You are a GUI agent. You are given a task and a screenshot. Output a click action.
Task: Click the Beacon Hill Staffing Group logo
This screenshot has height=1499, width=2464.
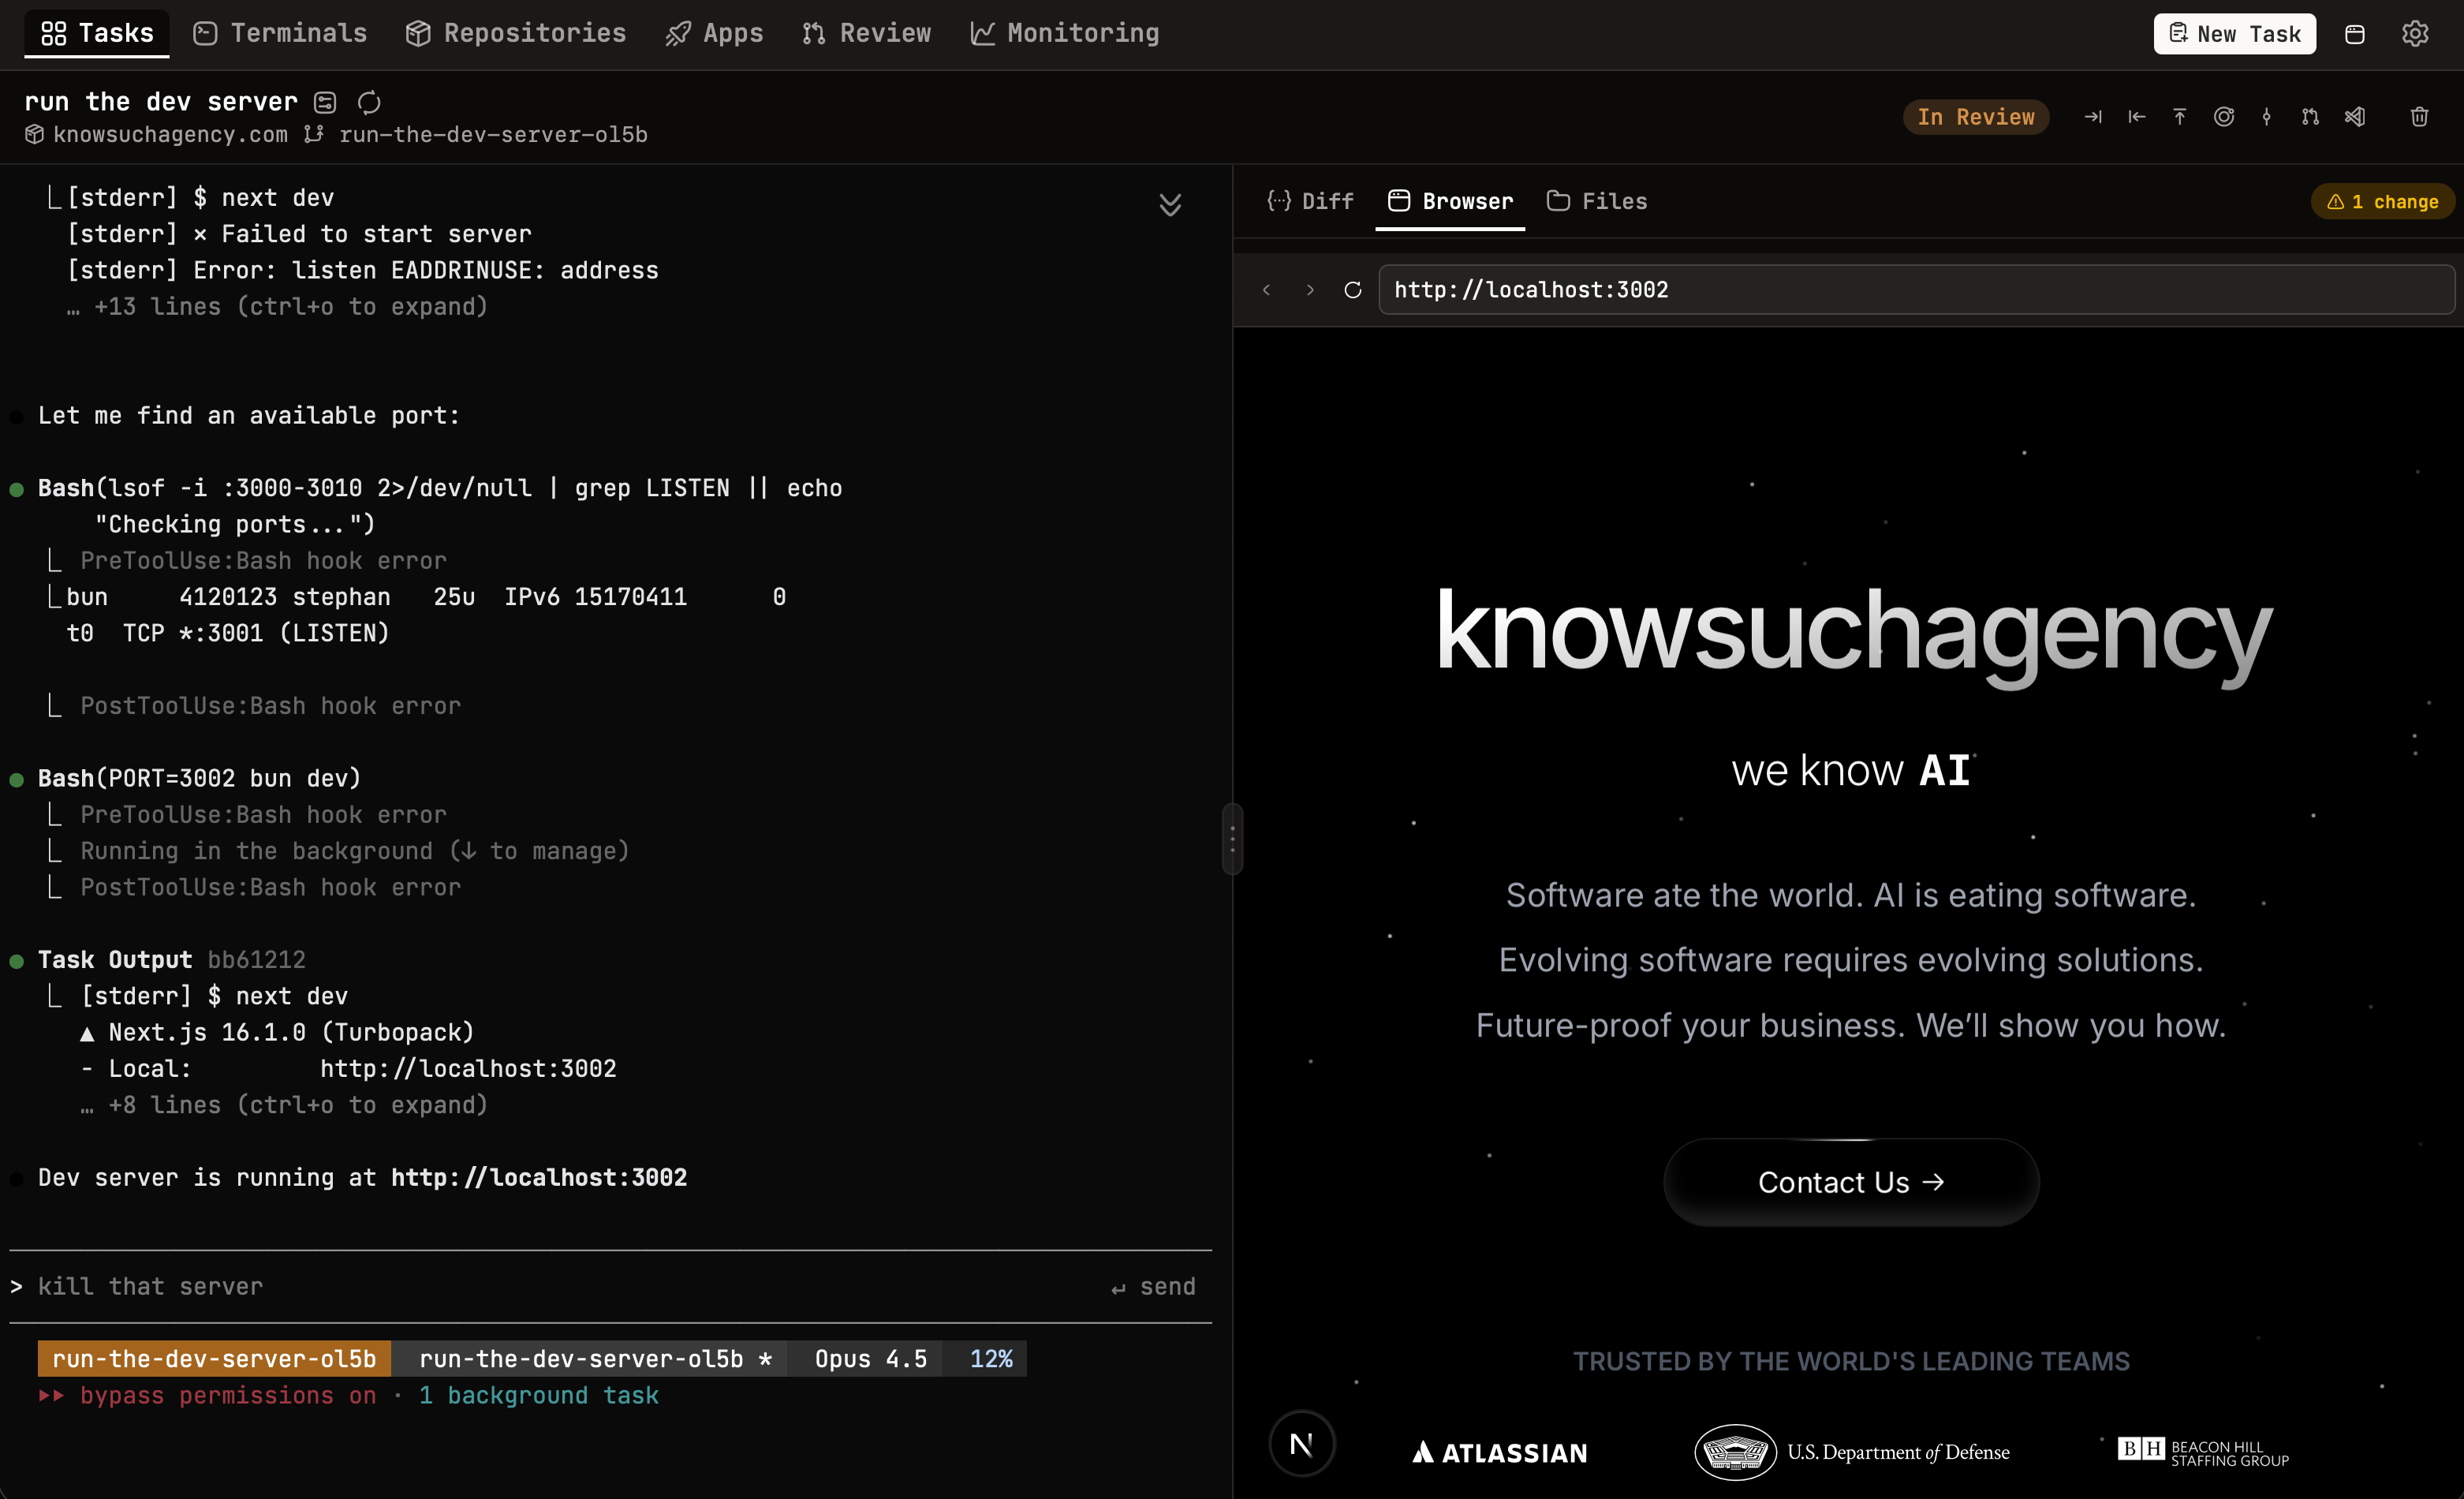point(2203,1452)
